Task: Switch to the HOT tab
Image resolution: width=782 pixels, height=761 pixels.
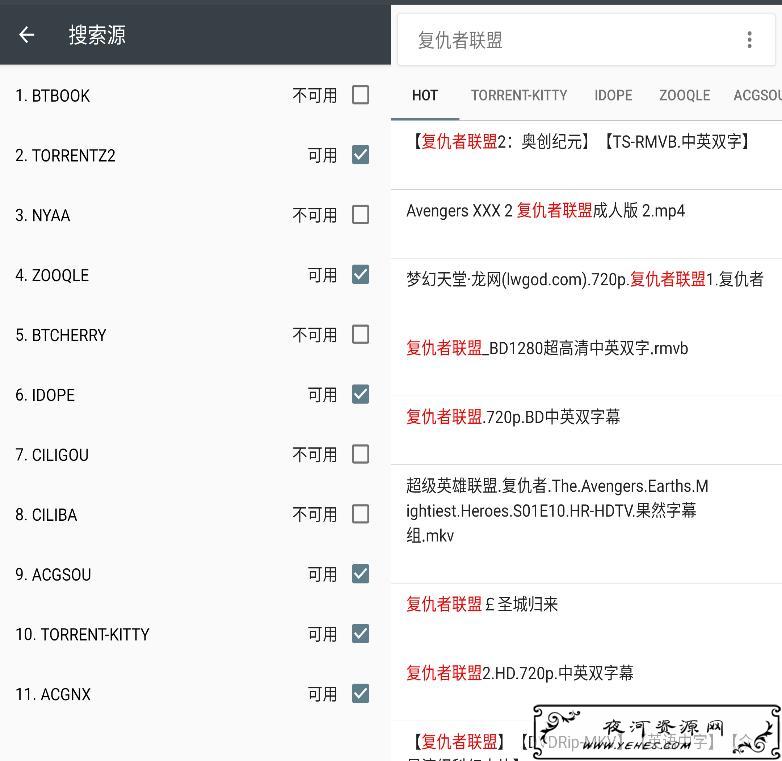Action: [425, 95]
